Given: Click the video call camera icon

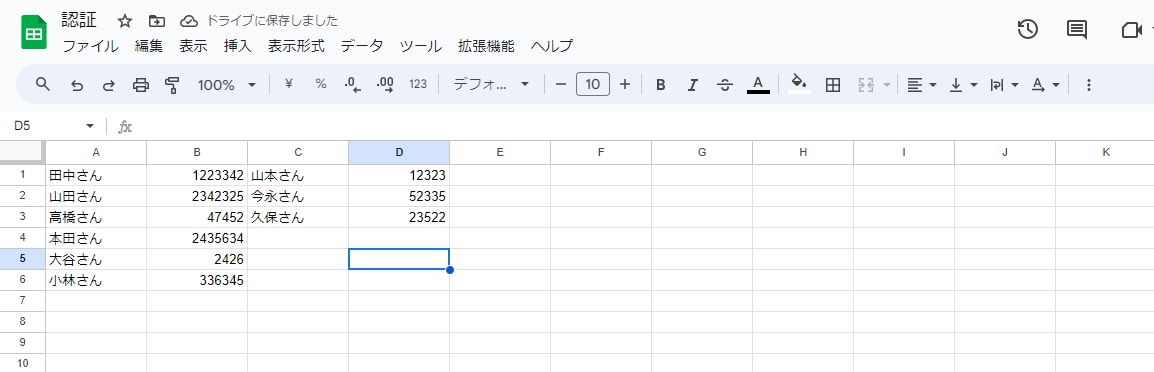Looking at the screenshot, I should (x=1131, y=29).
